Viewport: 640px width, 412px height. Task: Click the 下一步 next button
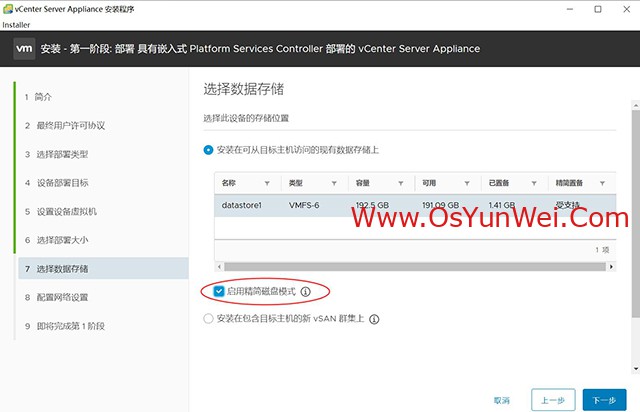click(x=604, y=400)
